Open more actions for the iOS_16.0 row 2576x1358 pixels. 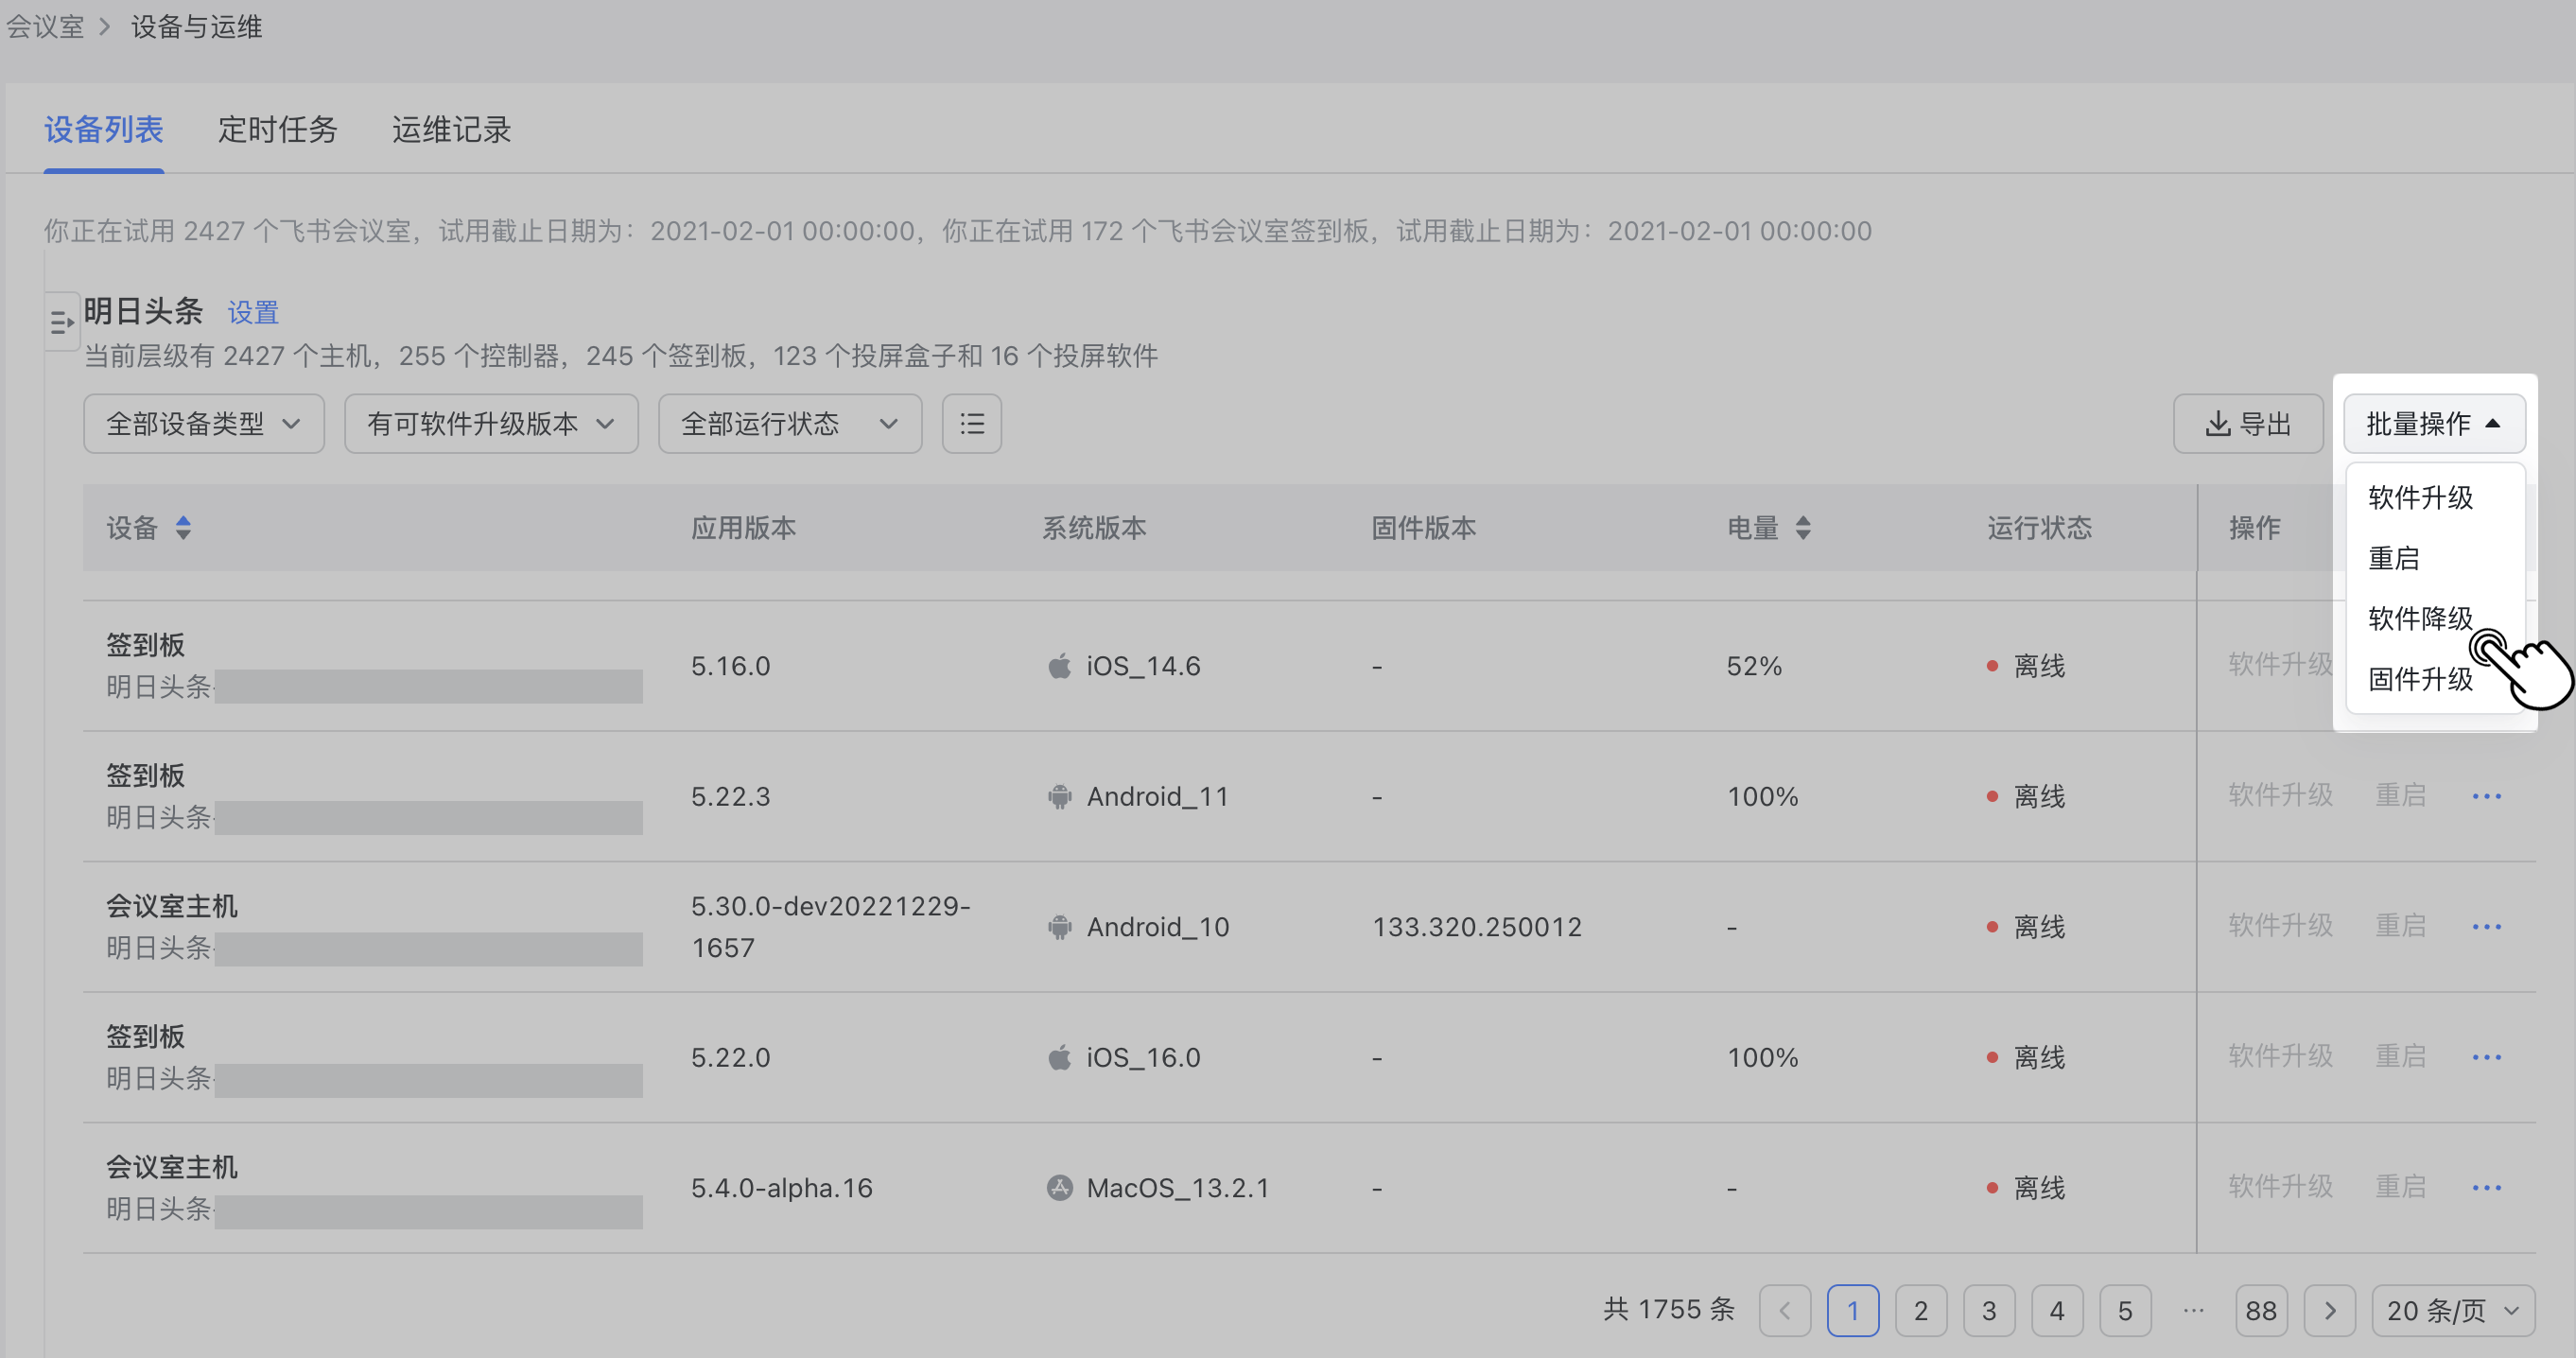2486,1057
